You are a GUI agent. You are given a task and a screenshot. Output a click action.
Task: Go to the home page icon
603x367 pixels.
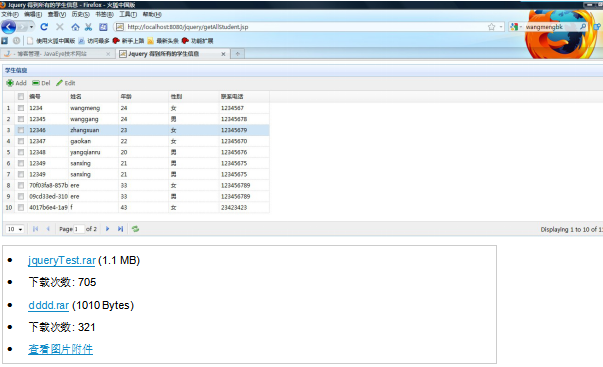(75, 27)
